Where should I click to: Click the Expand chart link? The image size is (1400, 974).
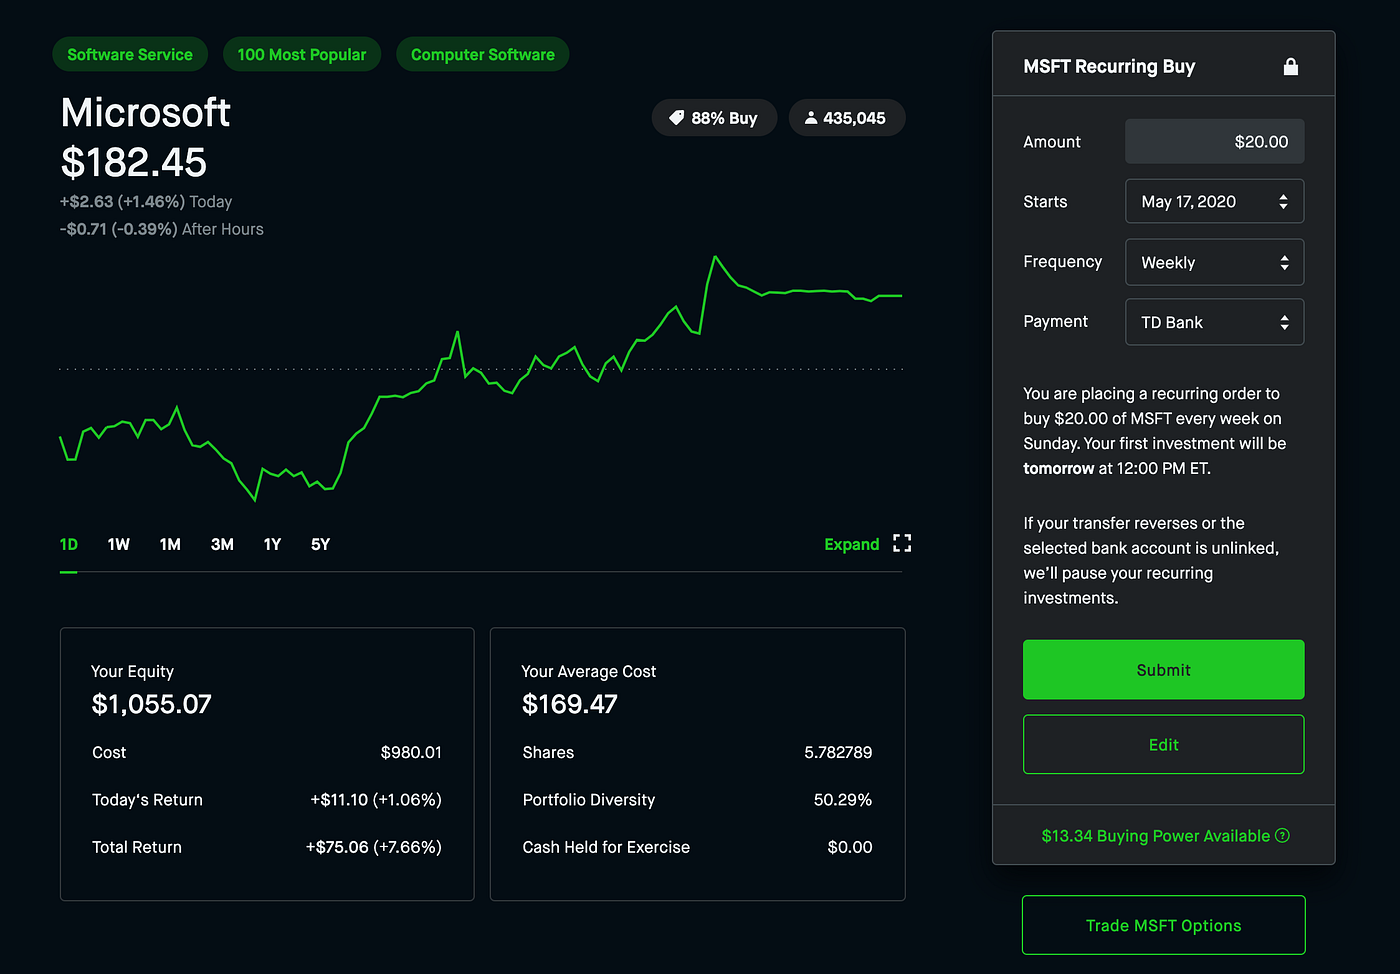pyautogui.click(x=852, y=544)
